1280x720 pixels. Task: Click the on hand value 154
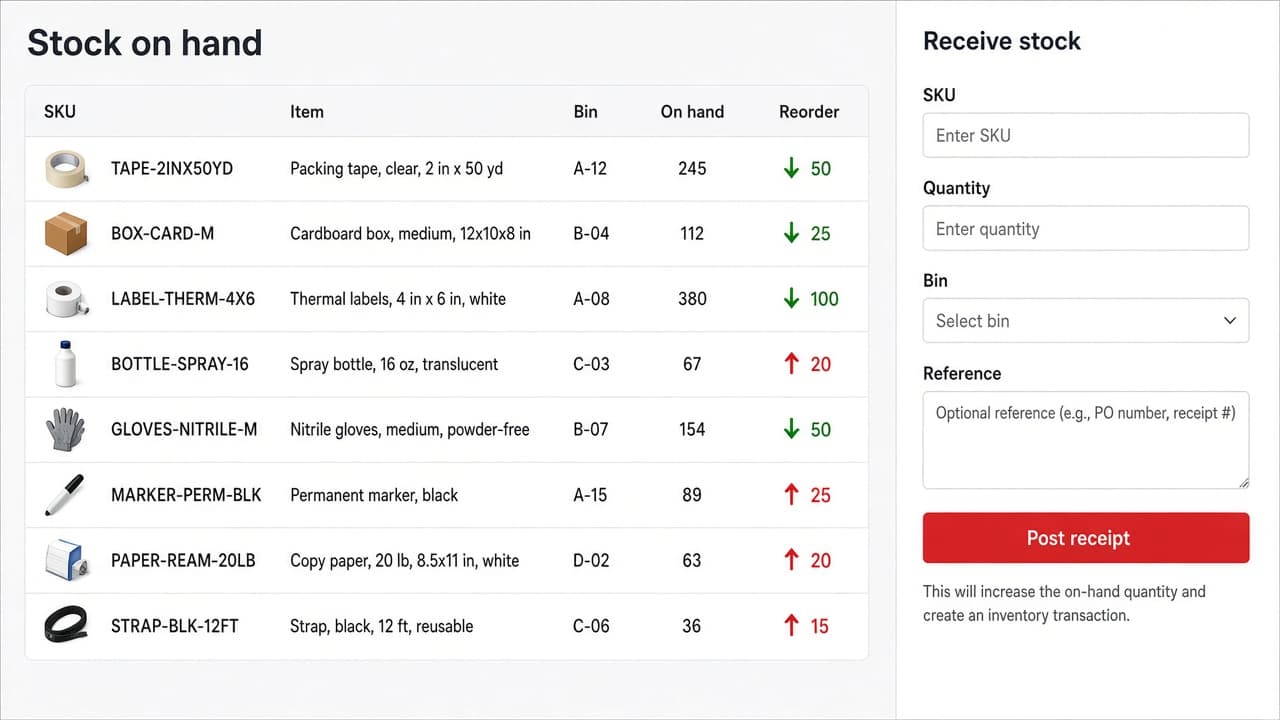pos(692,430)
